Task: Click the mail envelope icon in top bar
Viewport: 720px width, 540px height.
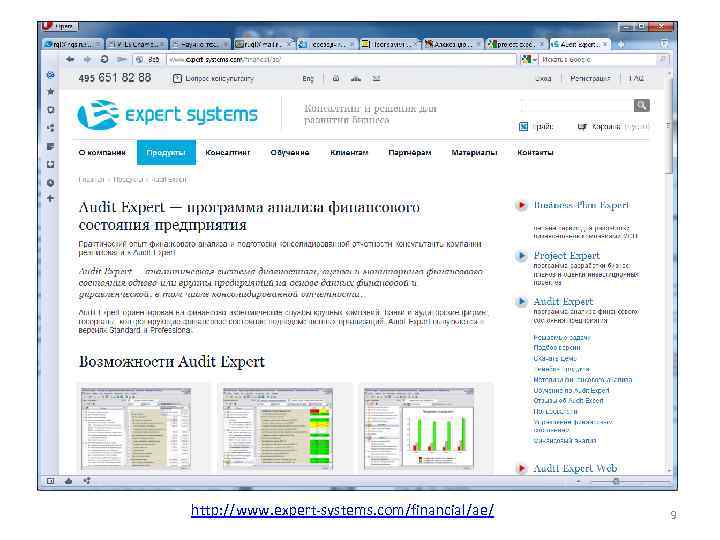Action: point(376,79)
